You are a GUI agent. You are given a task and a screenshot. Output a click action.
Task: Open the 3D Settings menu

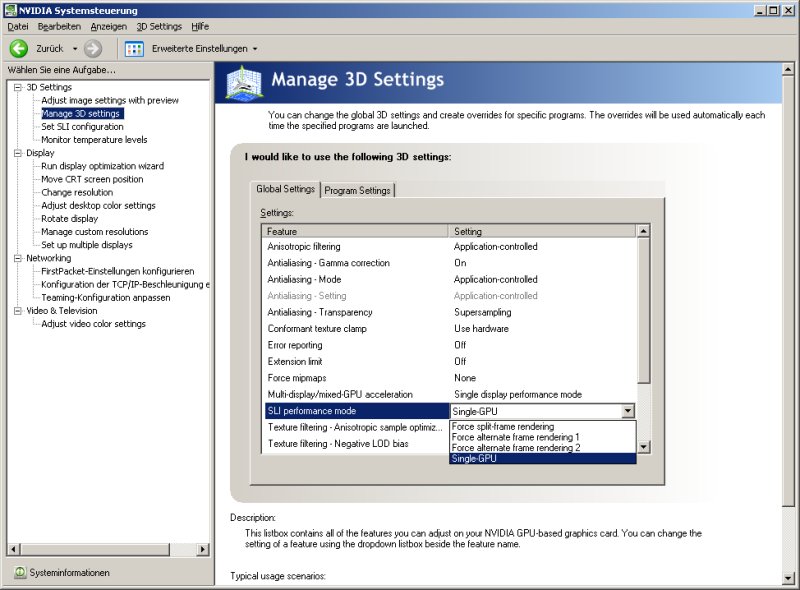coord(159,27)
